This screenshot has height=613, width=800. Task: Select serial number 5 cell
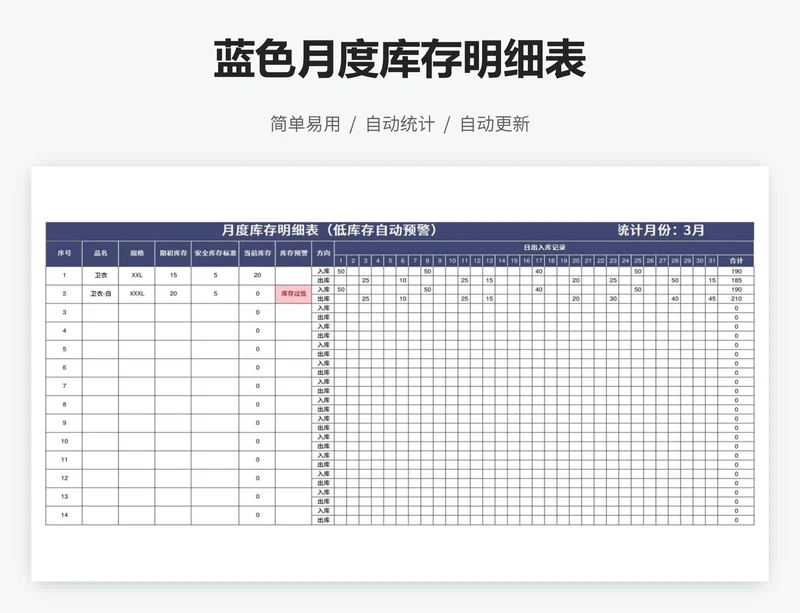click(64, 349)
